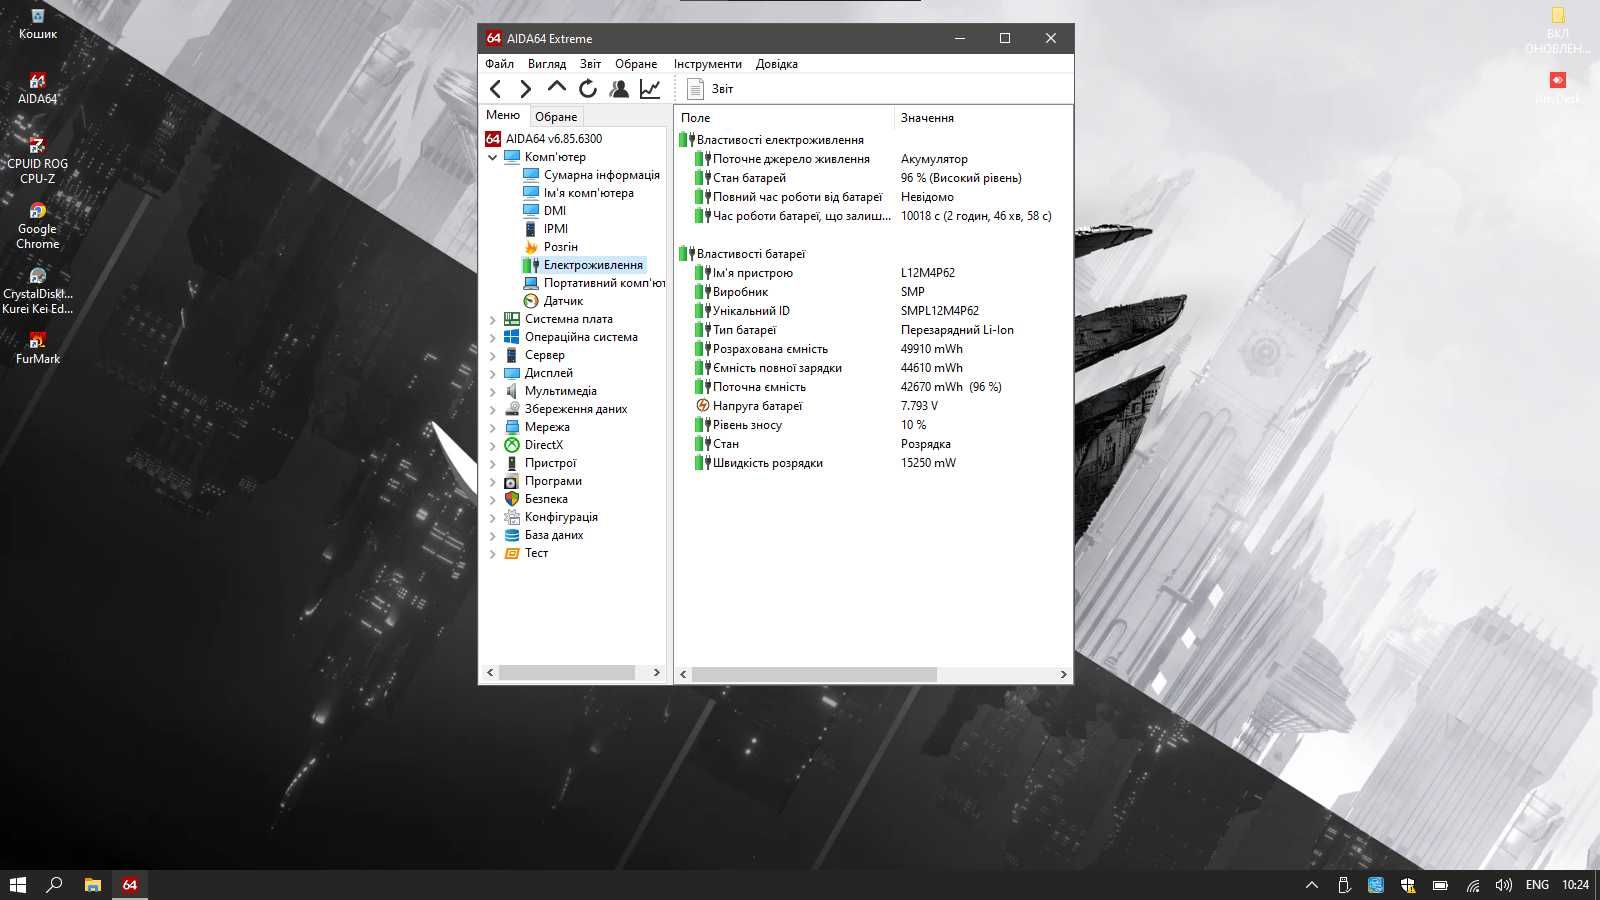Switch to the Обране tab in the sidebar
Screen dimensions: 1600x900
click(556, 116)
